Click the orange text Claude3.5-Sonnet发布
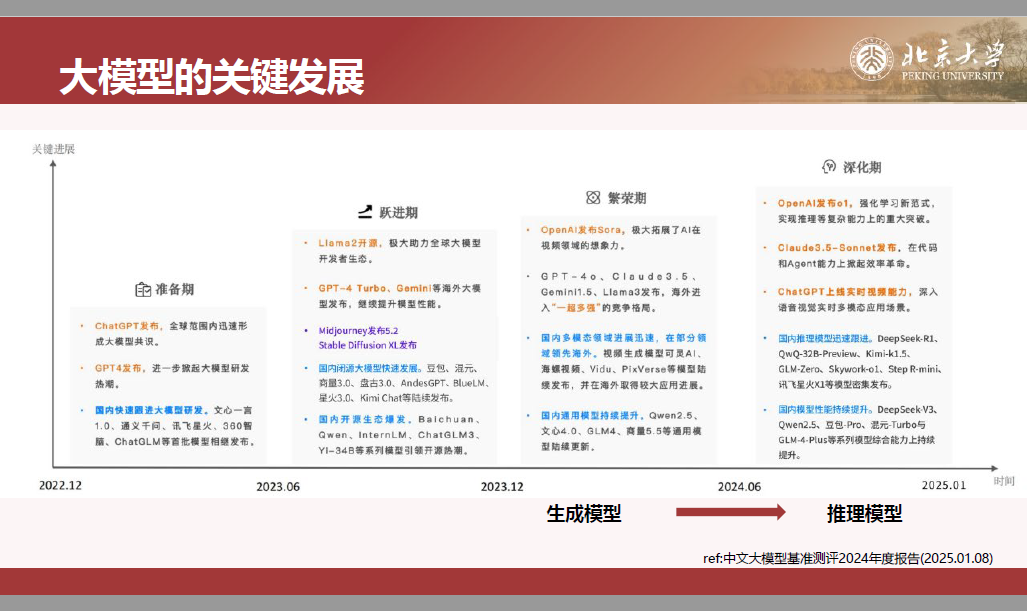 [837, 248]
